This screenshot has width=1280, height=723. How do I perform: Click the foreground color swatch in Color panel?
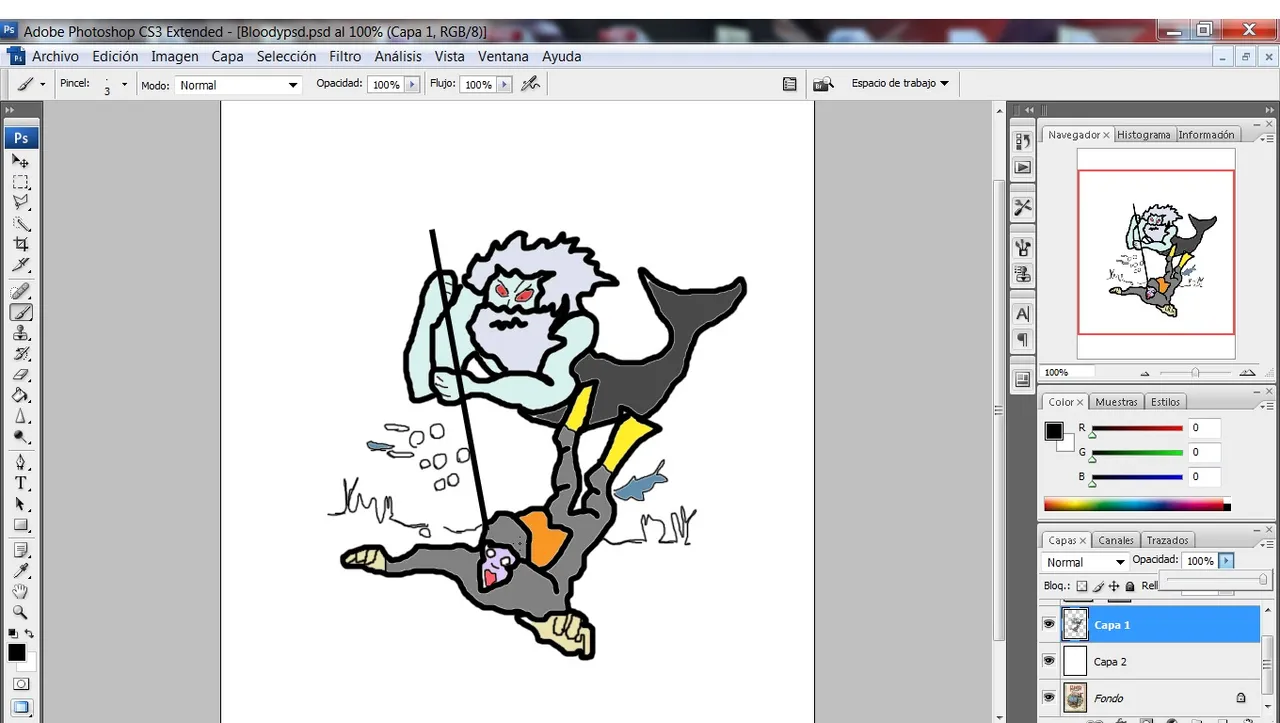tap(1053, 431)
